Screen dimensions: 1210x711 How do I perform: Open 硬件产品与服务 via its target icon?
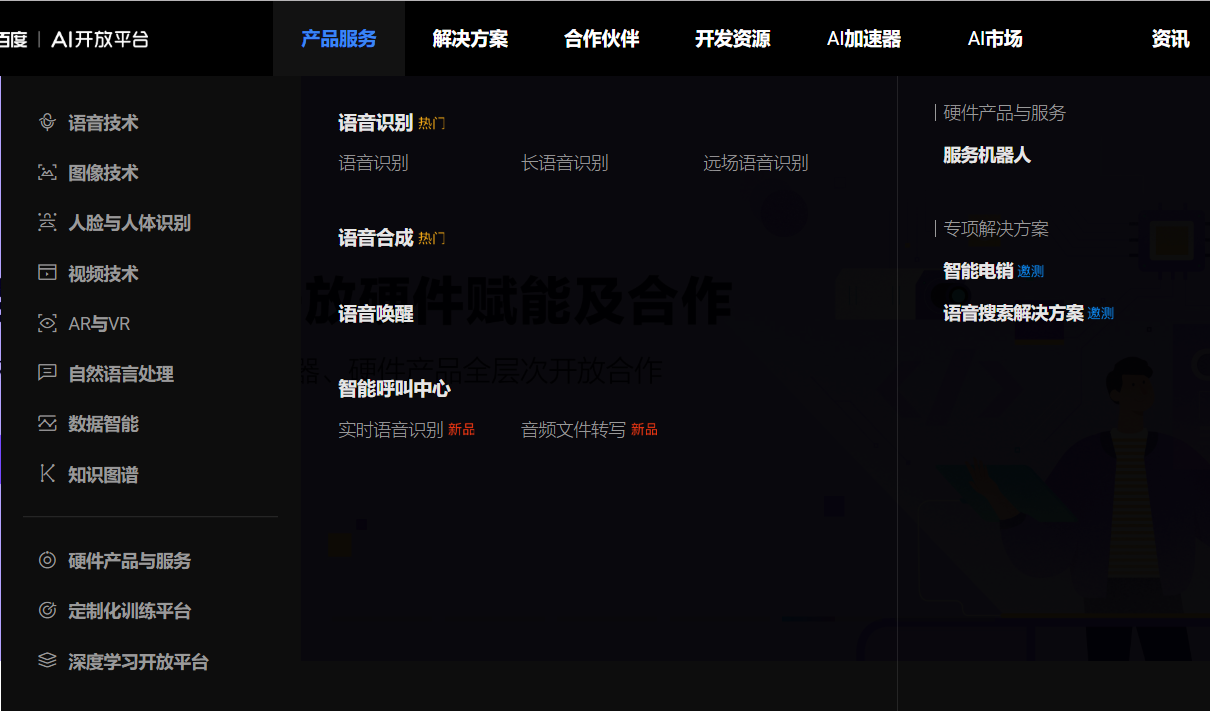click(x=46, y=560)
